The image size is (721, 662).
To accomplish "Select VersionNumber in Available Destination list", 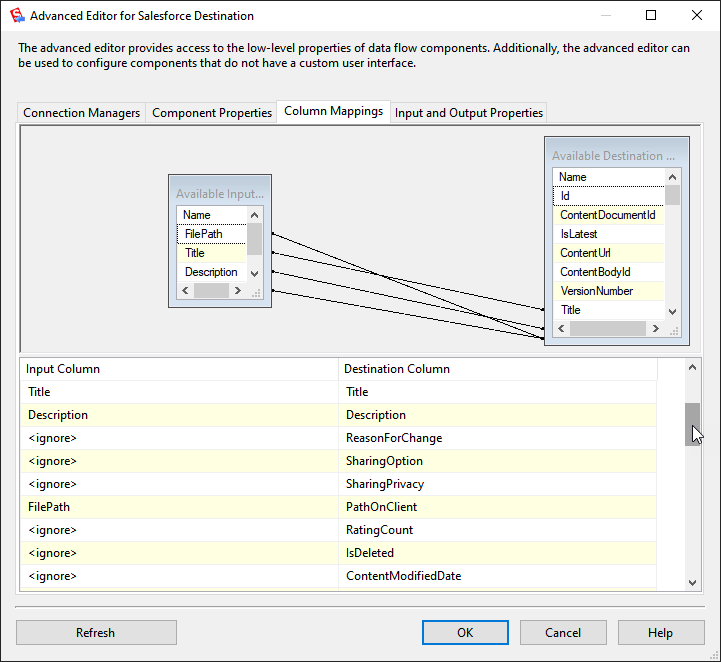I will (596, 291).
